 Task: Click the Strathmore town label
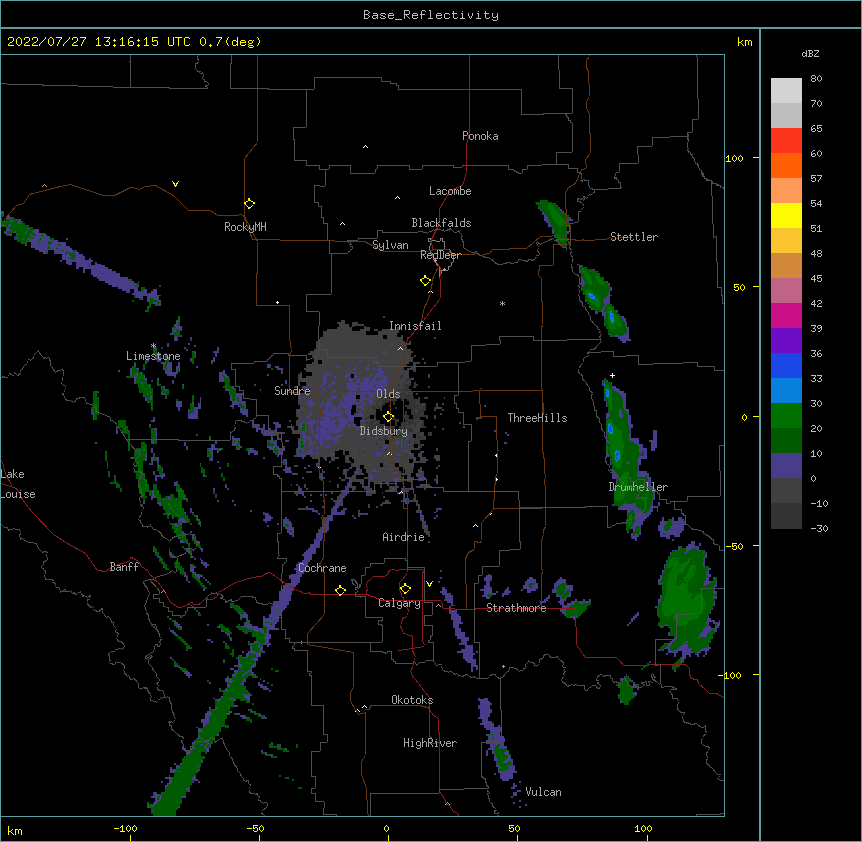coord(516,608)
